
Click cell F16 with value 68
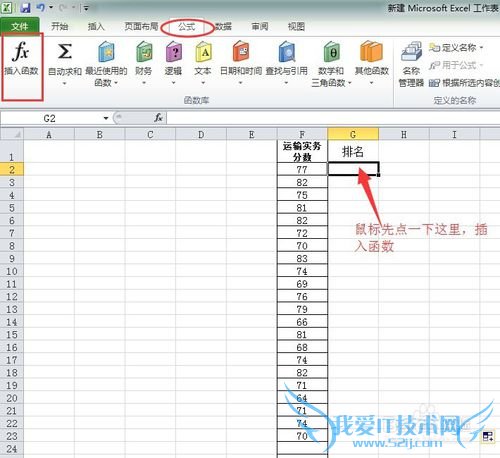tap(302, 347)
